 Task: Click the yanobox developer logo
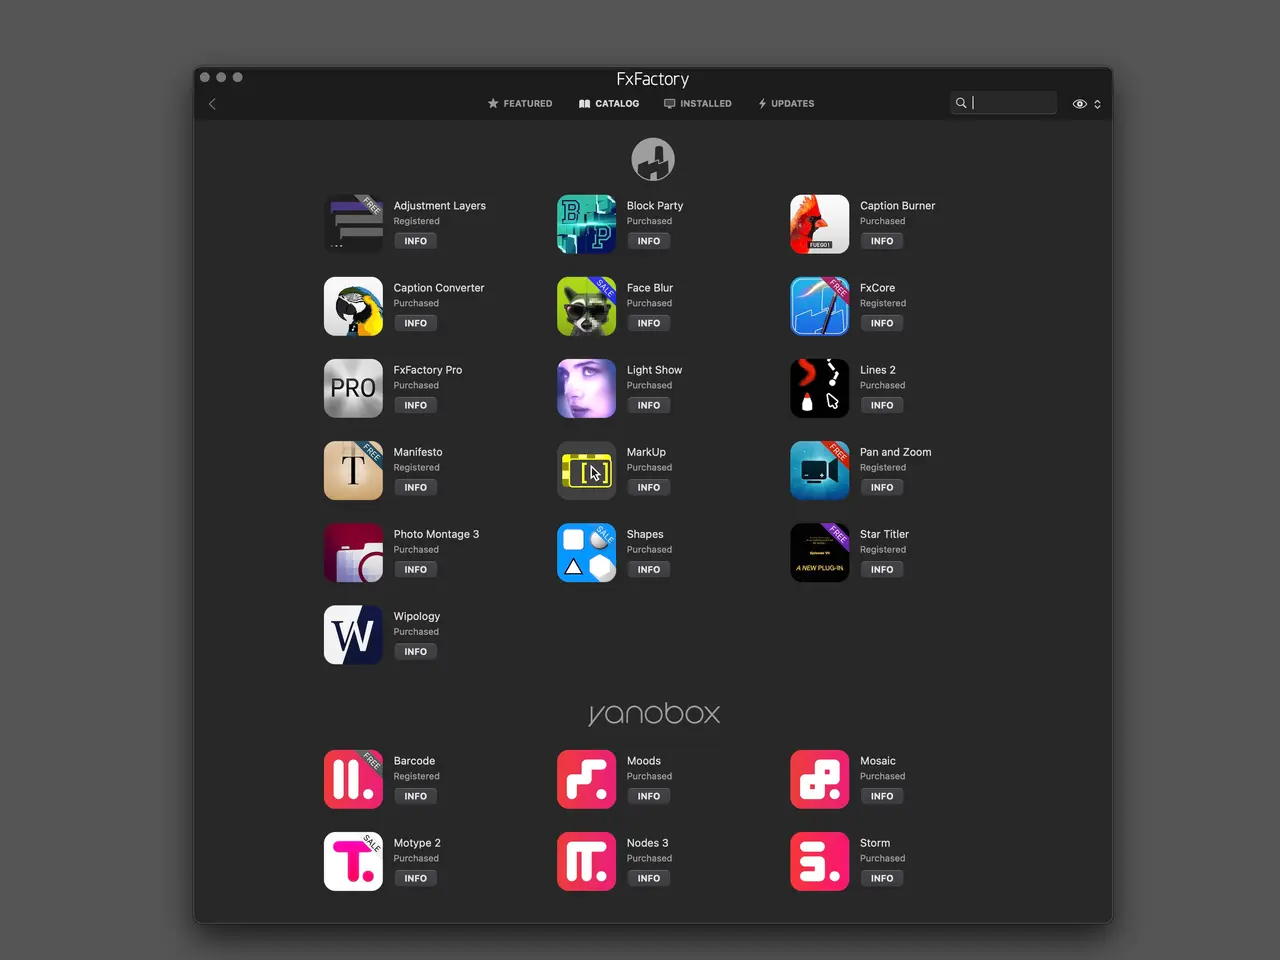pyautogui.click(x=654, y=713)
